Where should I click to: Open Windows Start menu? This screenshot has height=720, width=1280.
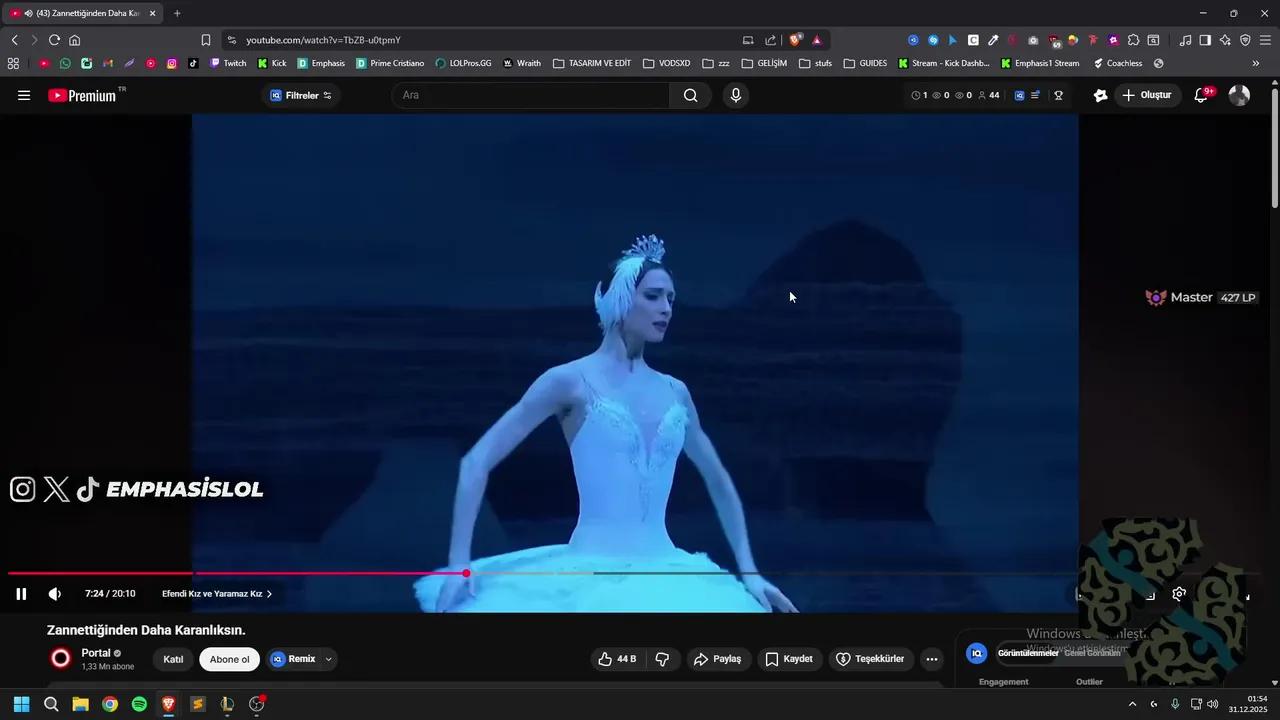pos(21,704)
